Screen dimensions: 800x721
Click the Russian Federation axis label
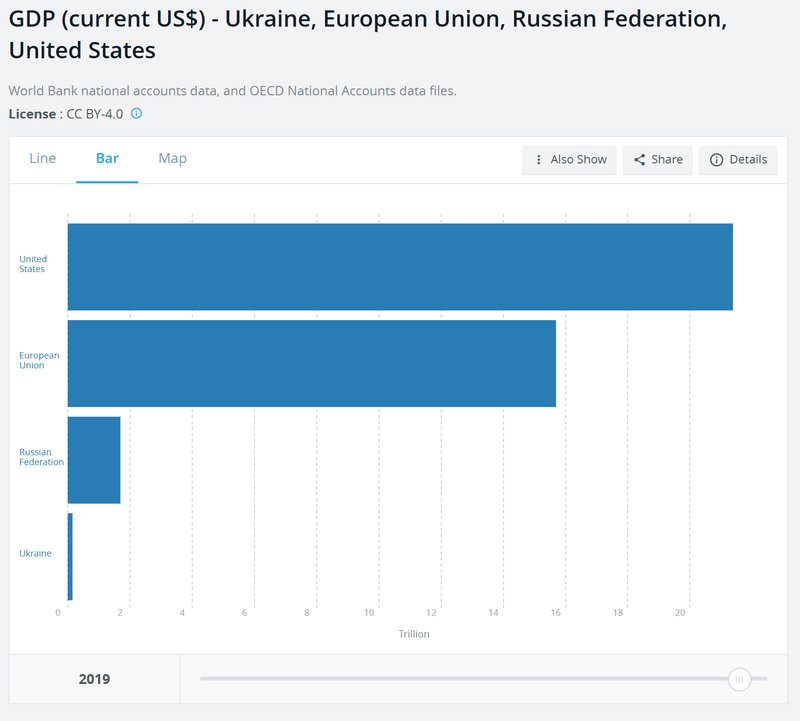(41, 457)
